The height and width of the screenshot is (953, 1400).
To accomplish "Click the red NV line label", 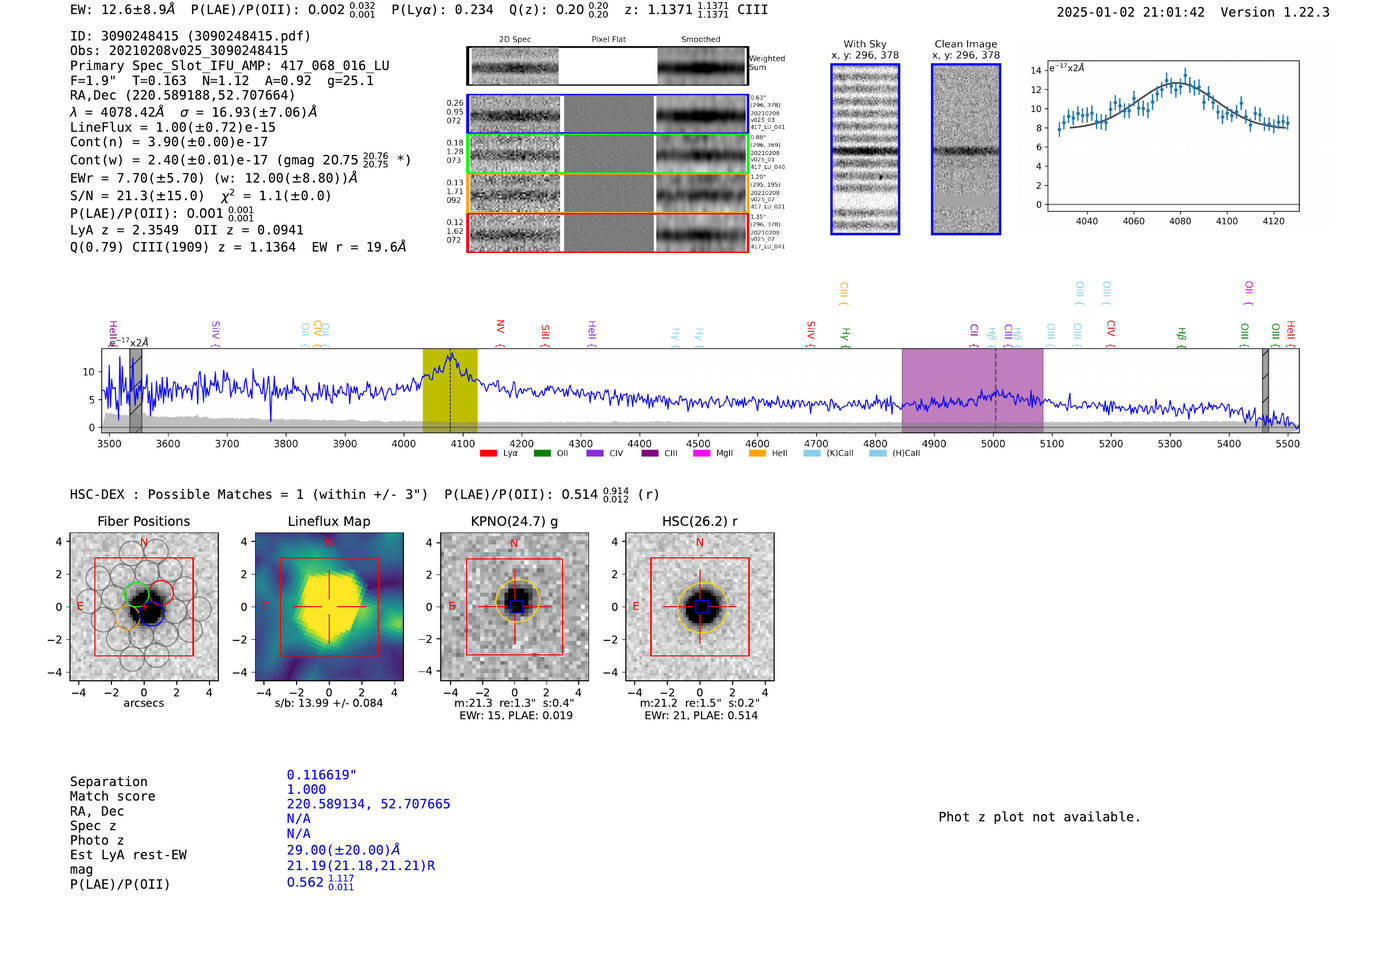I will [500, 333].
